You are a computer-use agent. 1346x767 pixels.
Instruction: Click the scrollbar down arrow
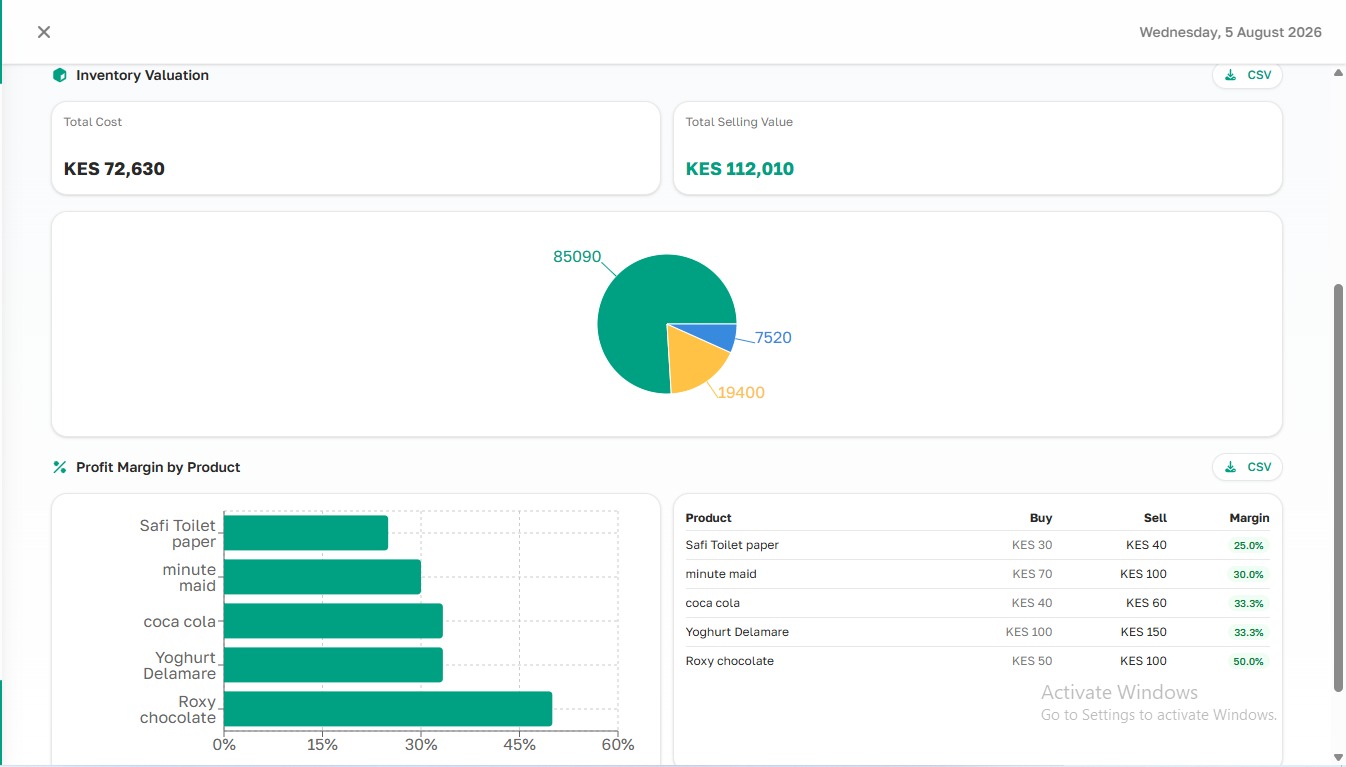(x=1339, y=757)
